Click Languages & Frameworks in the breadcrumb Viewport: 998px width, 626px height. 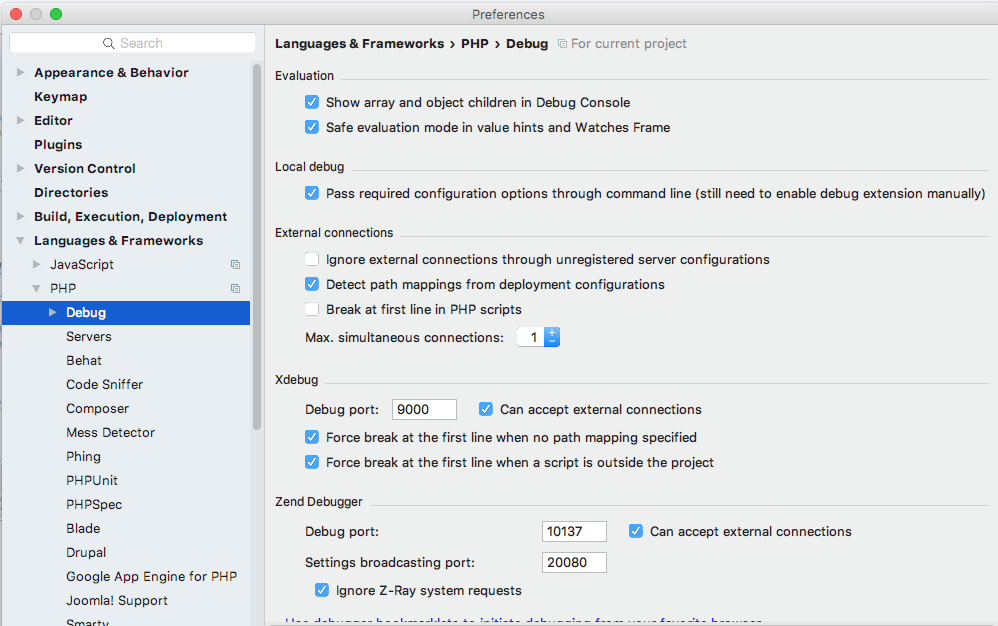pyautogui.click(x=360, y=44)
